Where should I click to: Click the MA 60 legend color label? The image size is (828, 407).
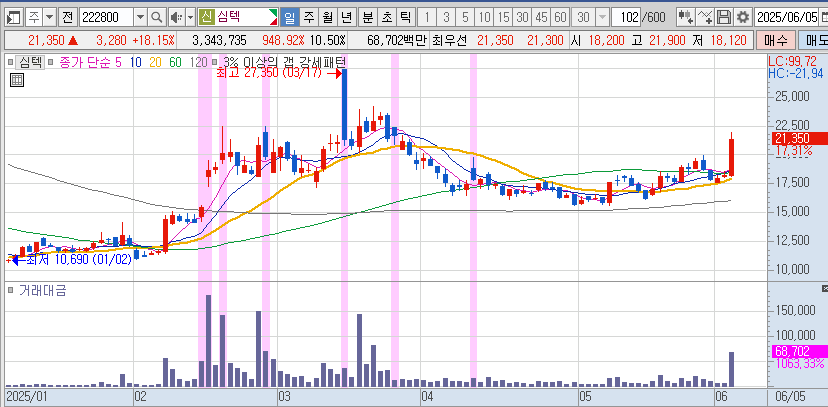(175, 62)
